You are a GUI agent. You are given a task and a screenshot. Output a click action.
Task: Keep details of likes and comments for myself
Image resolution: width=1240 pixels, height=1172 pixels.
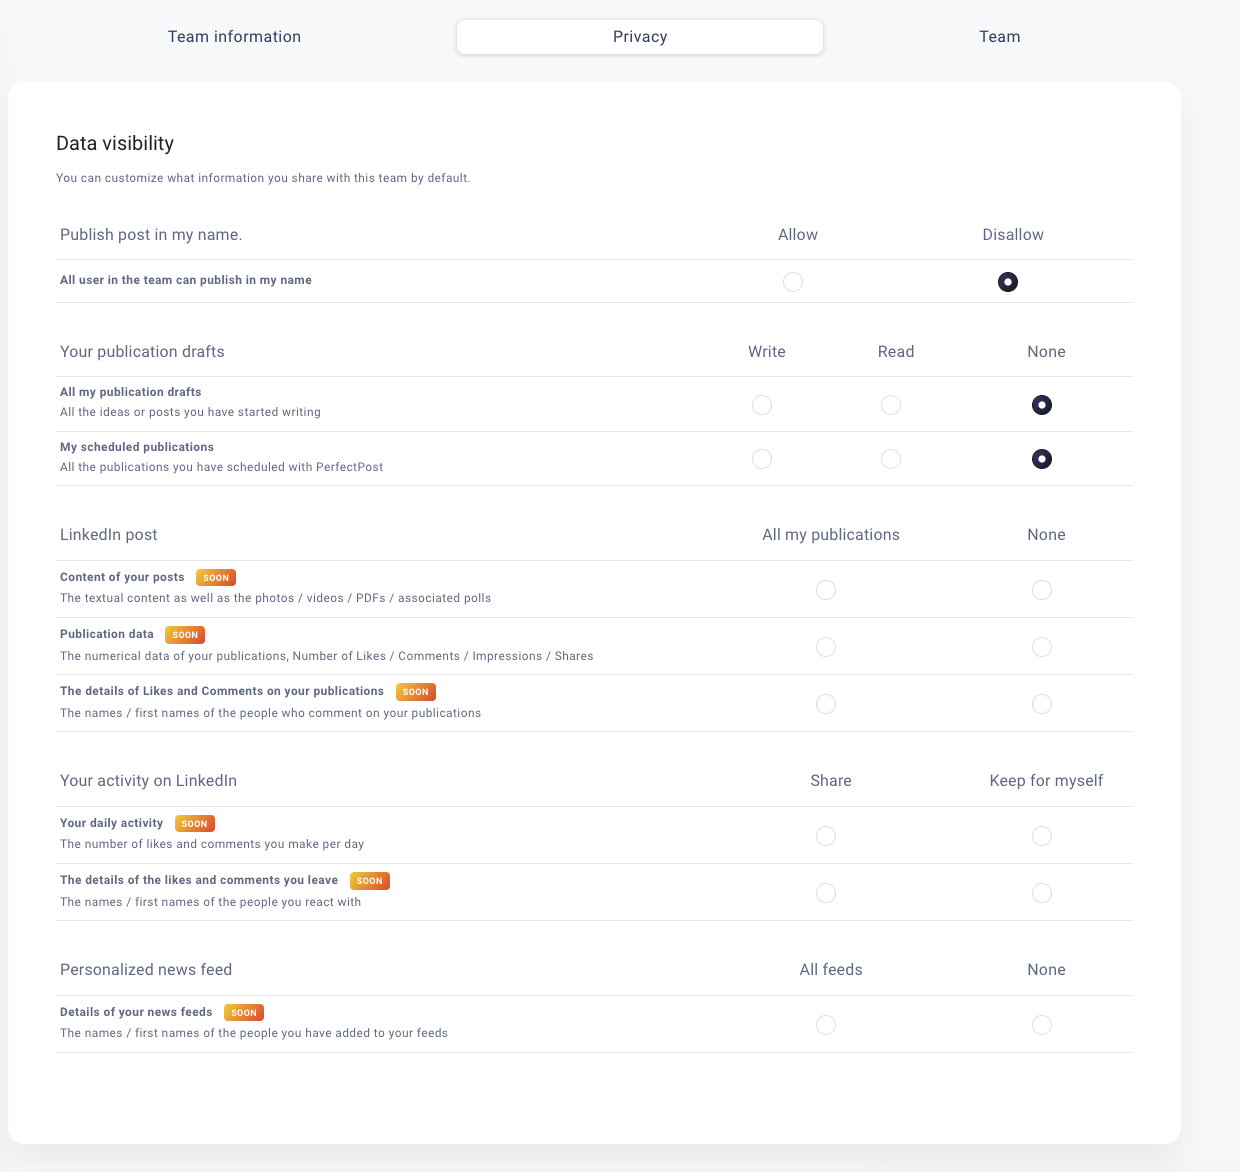1042,893
